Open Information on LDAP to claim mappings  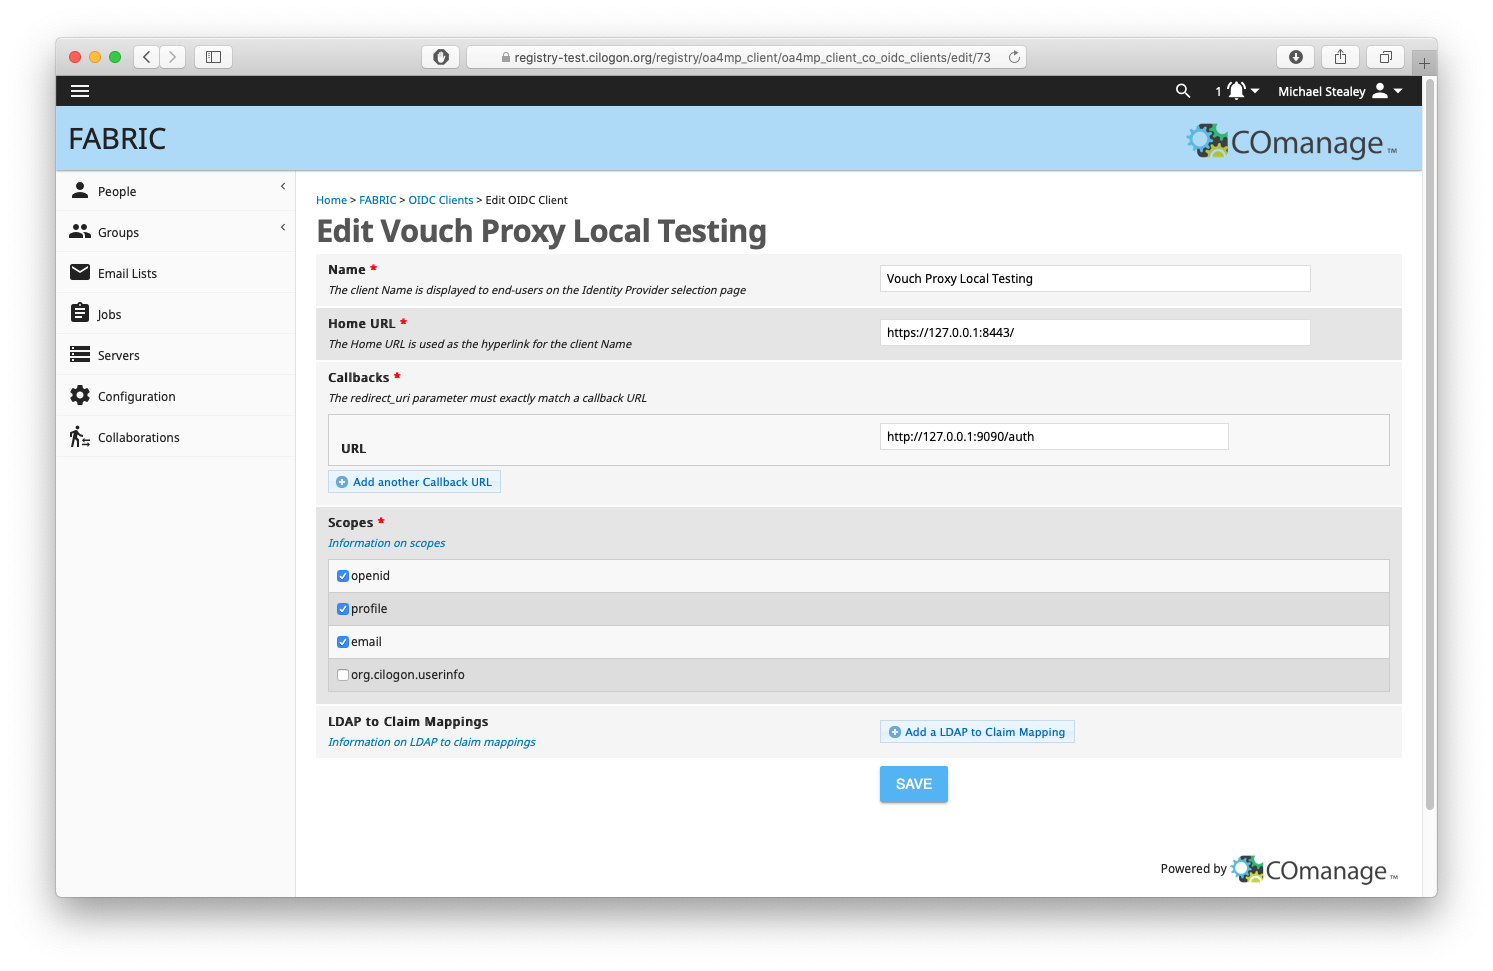432,742
